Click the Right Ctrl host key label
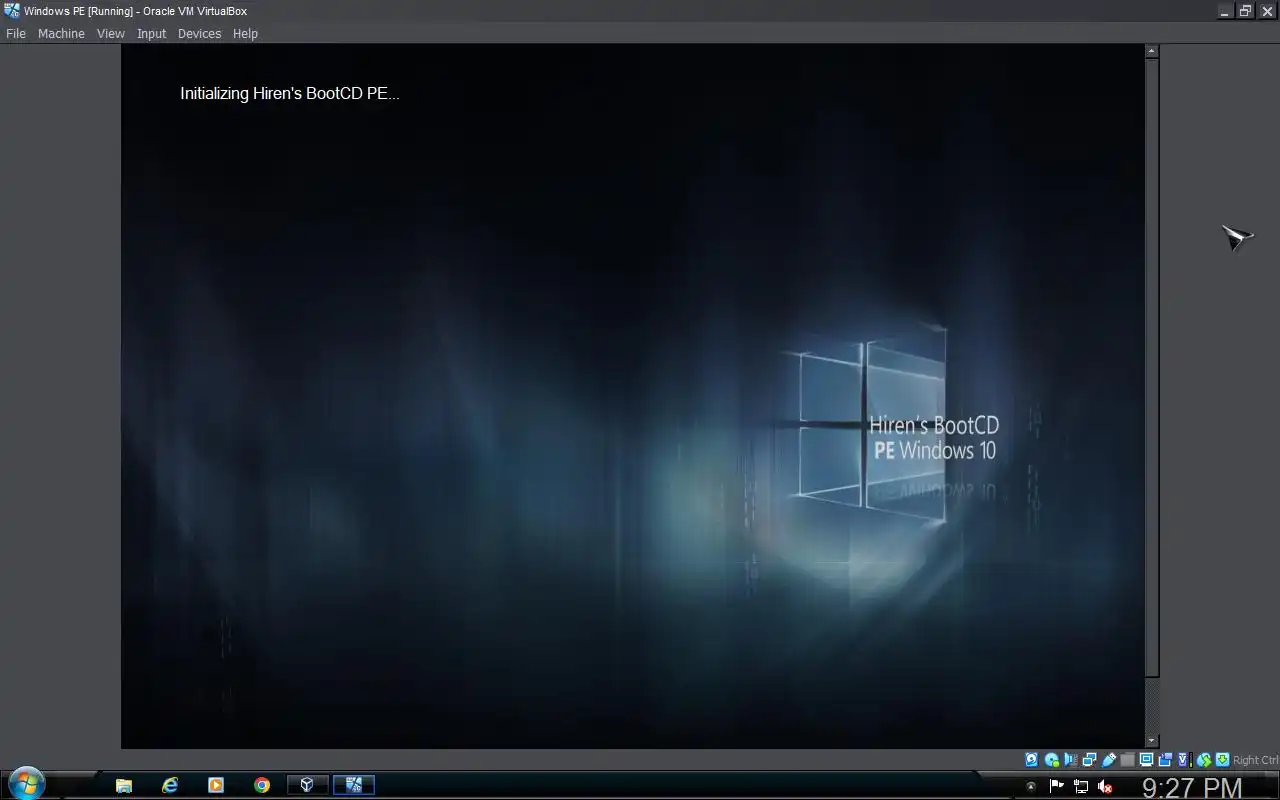Image resolution: width=1280 pixels, height=800 pixels. coord(1255,760)
